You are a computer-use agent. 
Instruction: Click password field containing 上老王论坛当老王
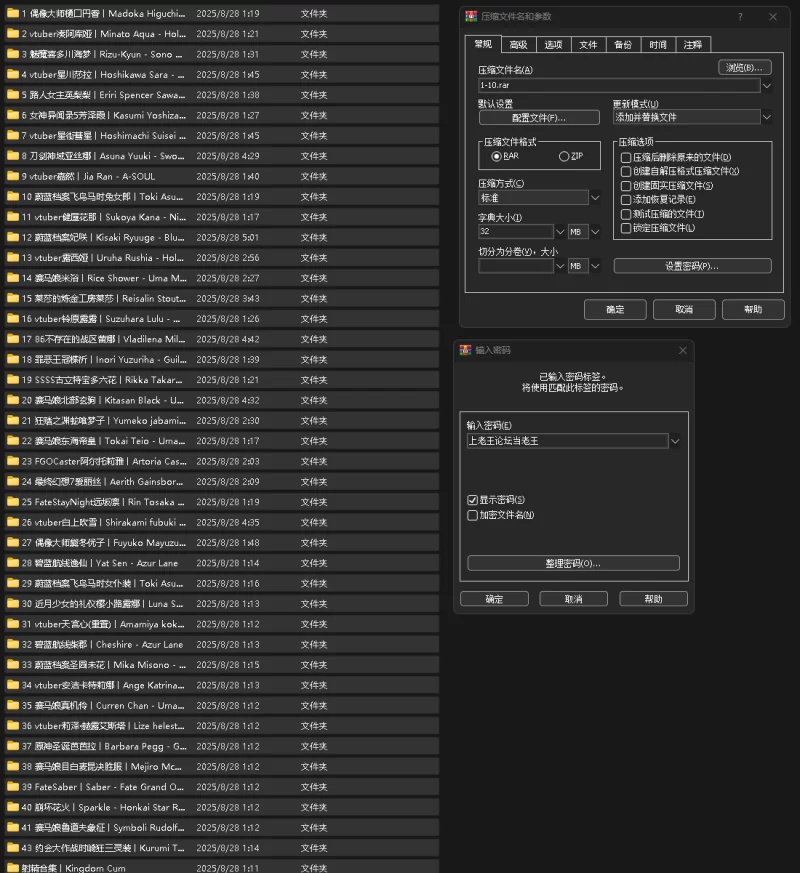[567, 441]
